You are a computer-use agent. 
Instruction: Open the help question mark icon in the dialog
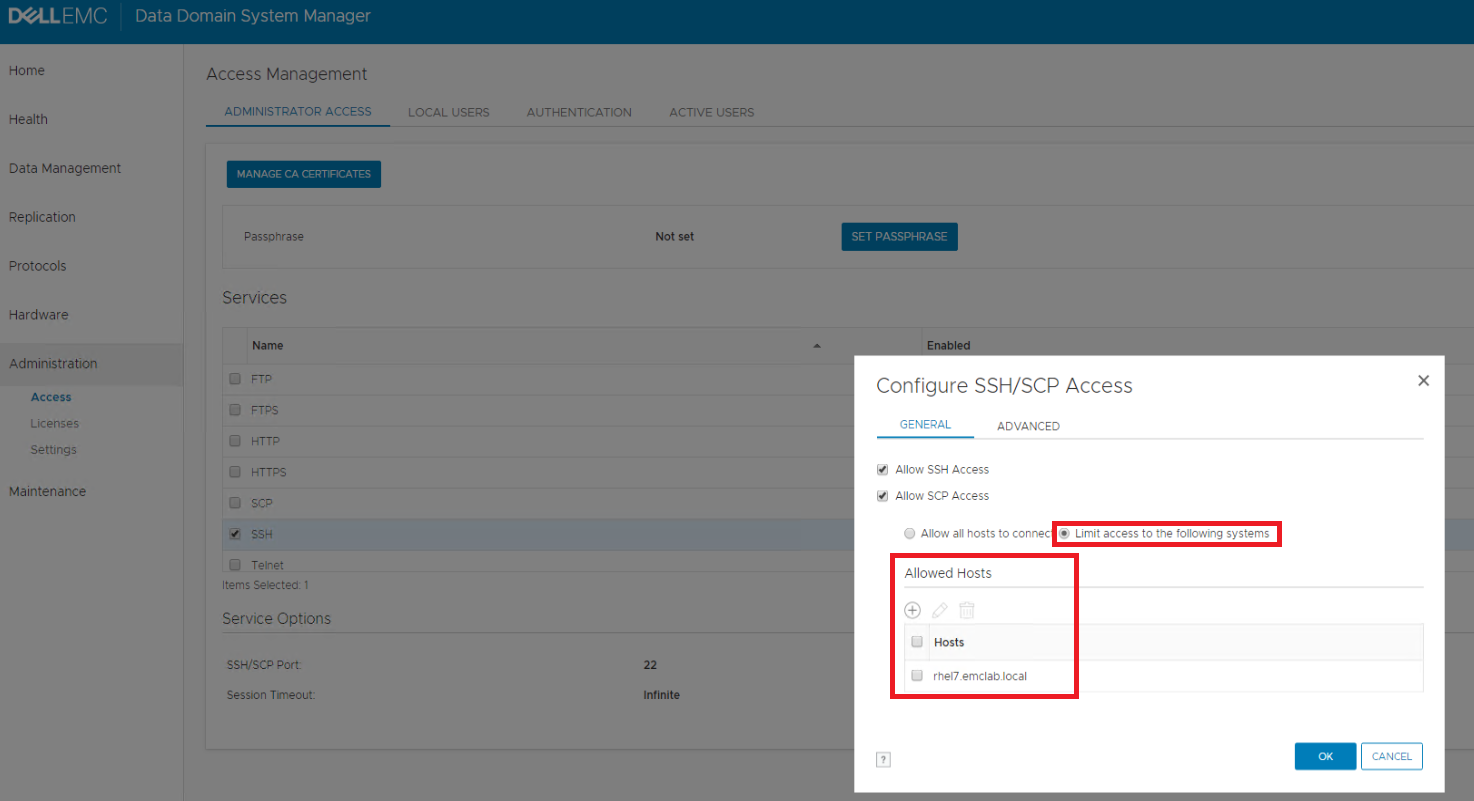[883, 759]
